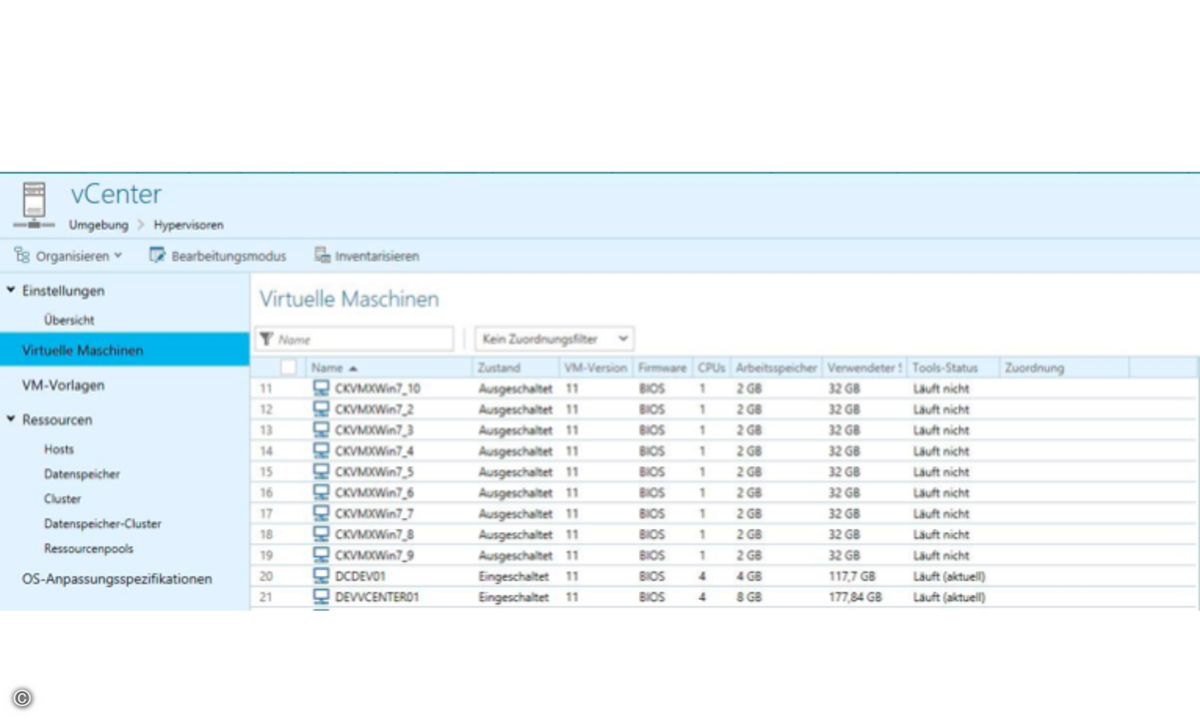1200x720 pixels.
Task: Click the VM icon of CKVMXWin7_7
Action: [321, 514]
